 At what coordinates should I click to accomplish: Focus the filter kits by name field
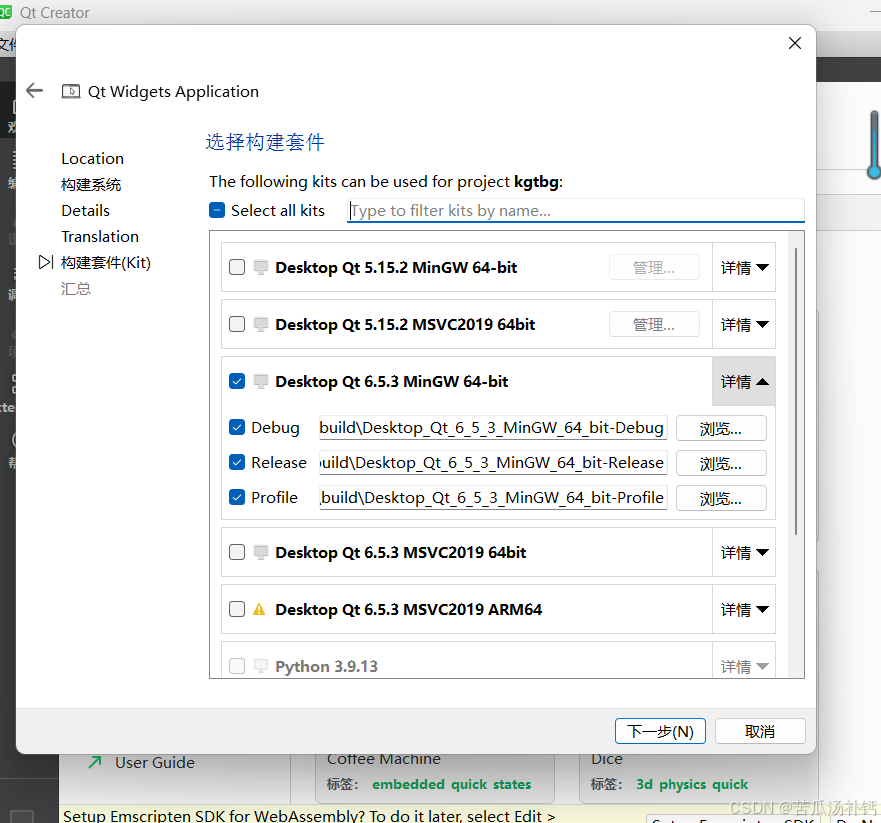click(x=575, y=210)
